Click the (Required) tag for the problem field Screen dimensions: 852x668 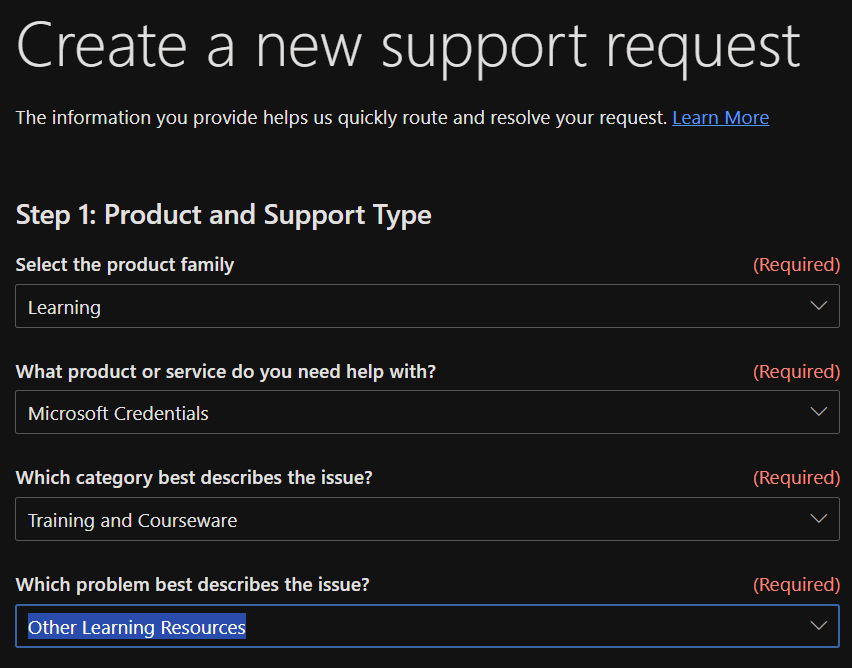(x=796, y=585)
